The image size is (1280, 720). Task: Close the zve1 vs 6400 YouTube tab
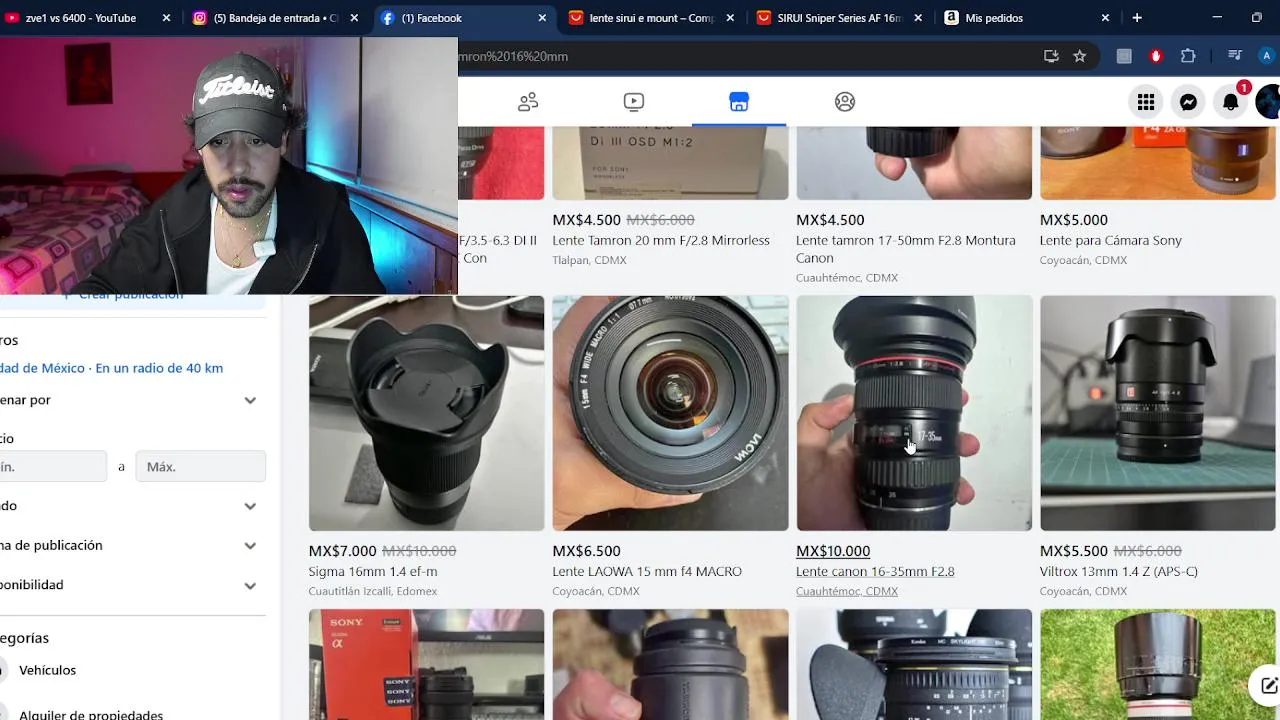click(166, 18)
